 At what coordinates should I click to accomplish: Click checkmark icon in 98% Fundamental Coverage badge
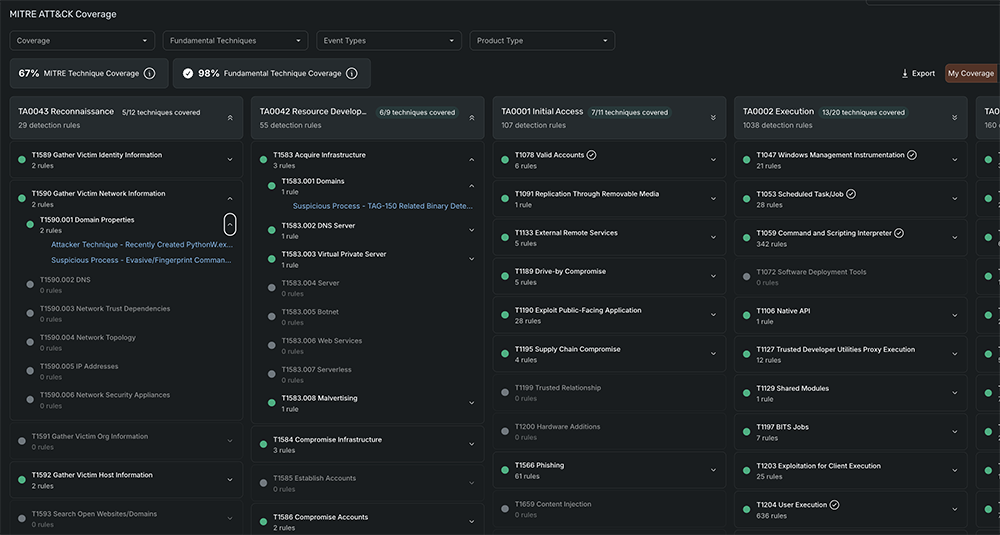point(188,73)
